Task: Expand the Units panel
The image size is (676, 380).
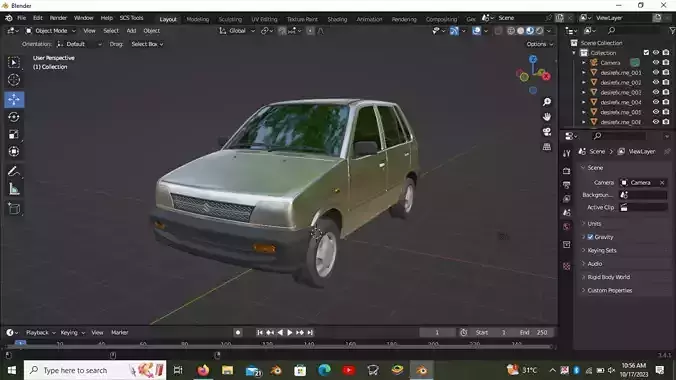Action: (594, 223)
